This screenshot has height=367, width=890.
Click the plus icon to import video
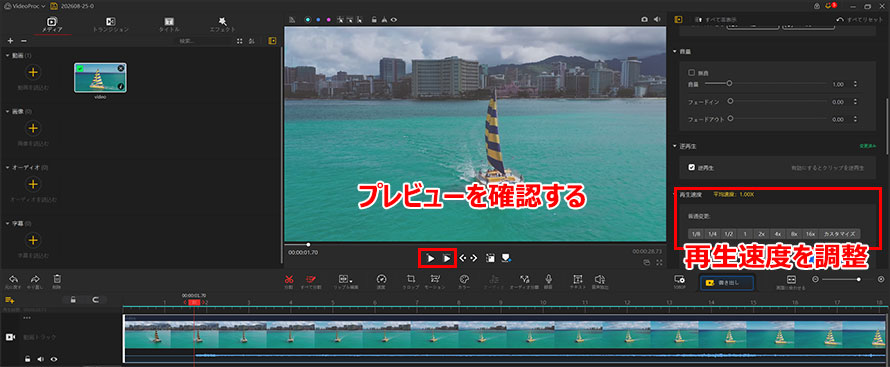pyautogui.click(x=33, y=72)
